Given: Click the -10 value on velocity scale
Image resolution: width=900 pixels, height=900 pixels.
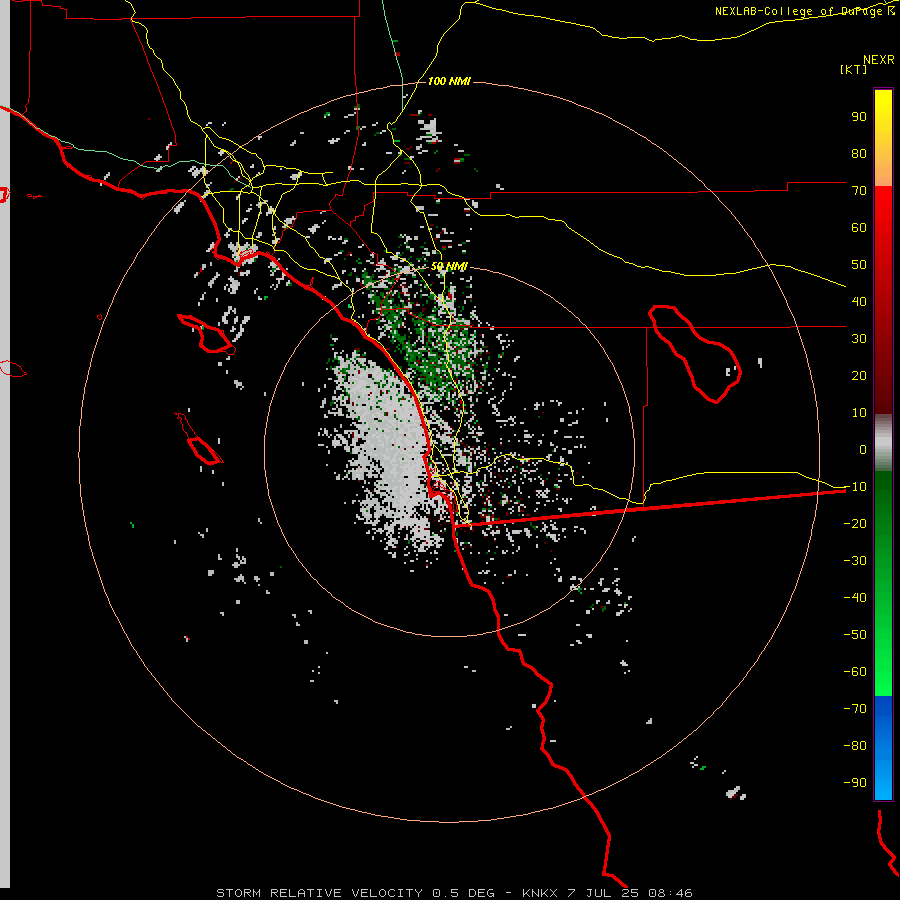Looking at the screenshot, I should [x=855, y=487].
